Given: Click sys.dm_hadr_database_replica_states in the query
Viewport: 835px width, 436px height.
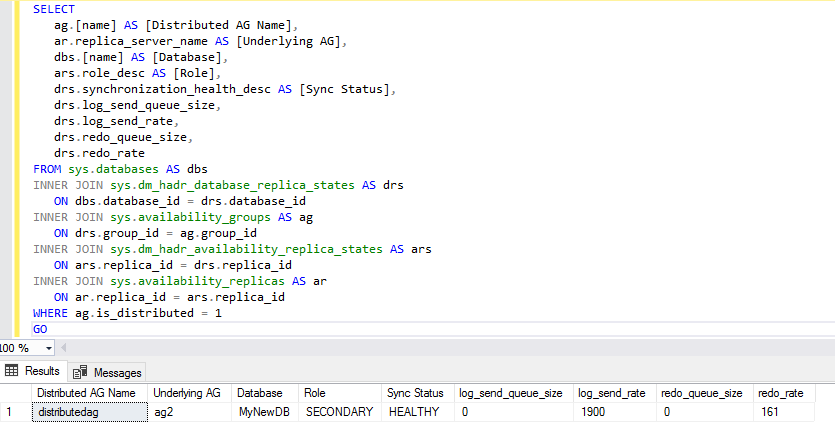Looking at the screenshot, I should [x=232, y=185].
